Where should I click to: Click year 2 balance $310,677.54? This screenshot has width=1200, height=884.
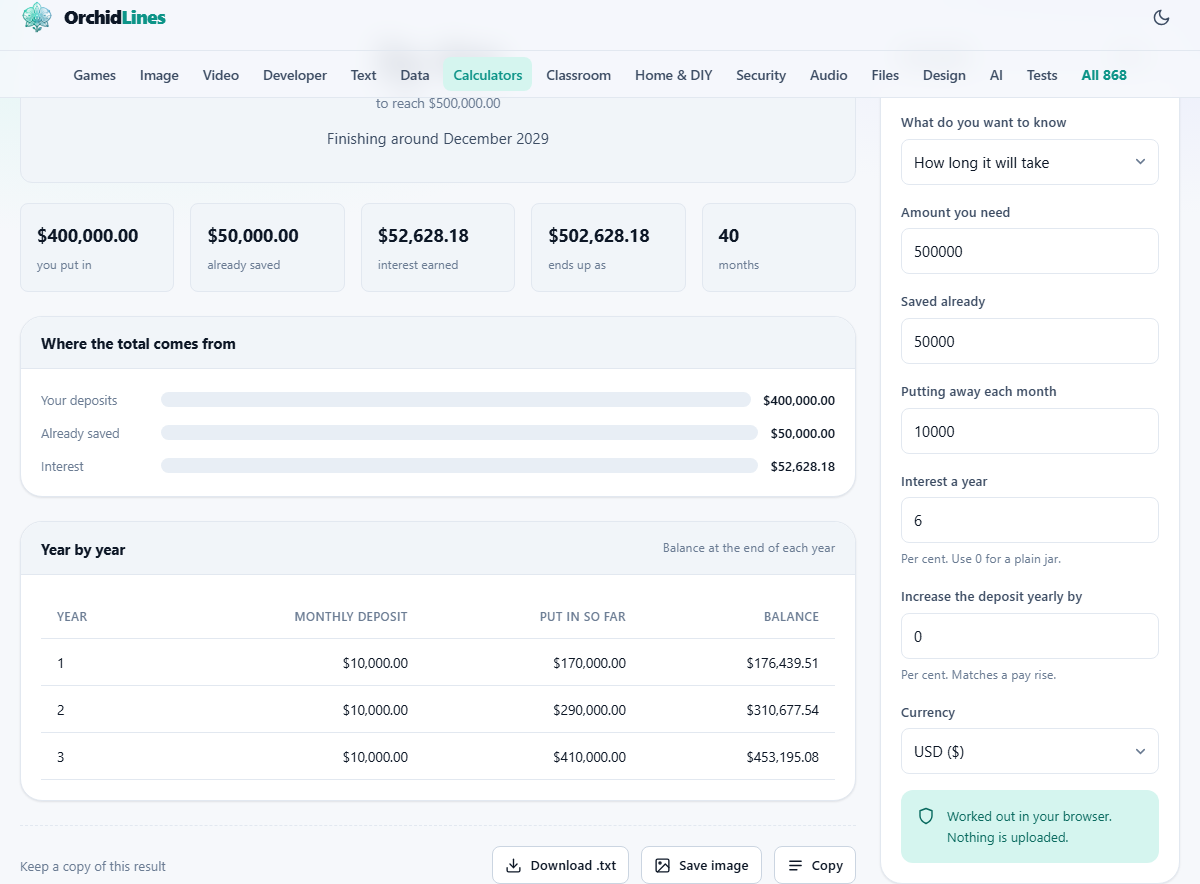[782, 710]
